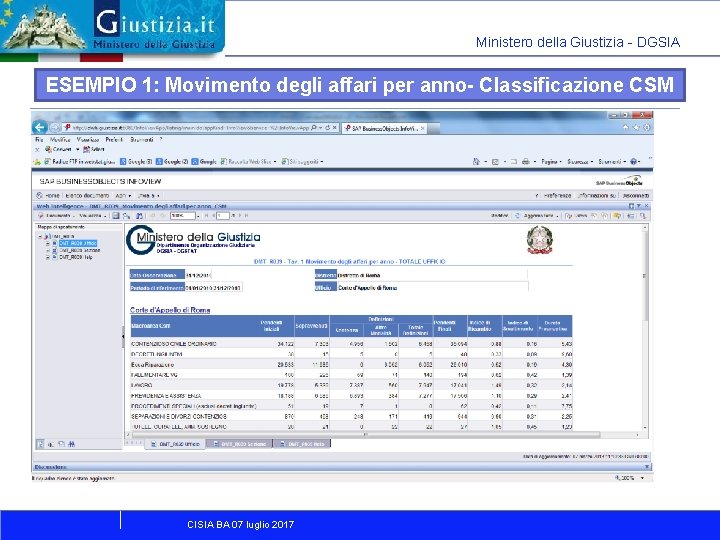Viewport: 720px width, 540px height.
Task: Click the Google (3) bookmark
Action: pos(136,162)
